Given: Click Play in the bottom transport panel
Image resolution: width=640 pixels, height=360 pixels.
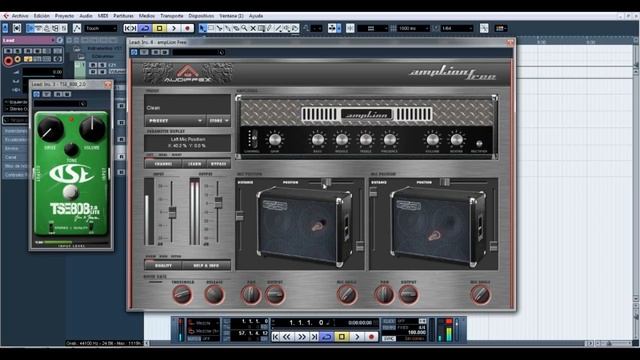Looking at the screenshot, I should pyautogui.click(x=357, y=337).
